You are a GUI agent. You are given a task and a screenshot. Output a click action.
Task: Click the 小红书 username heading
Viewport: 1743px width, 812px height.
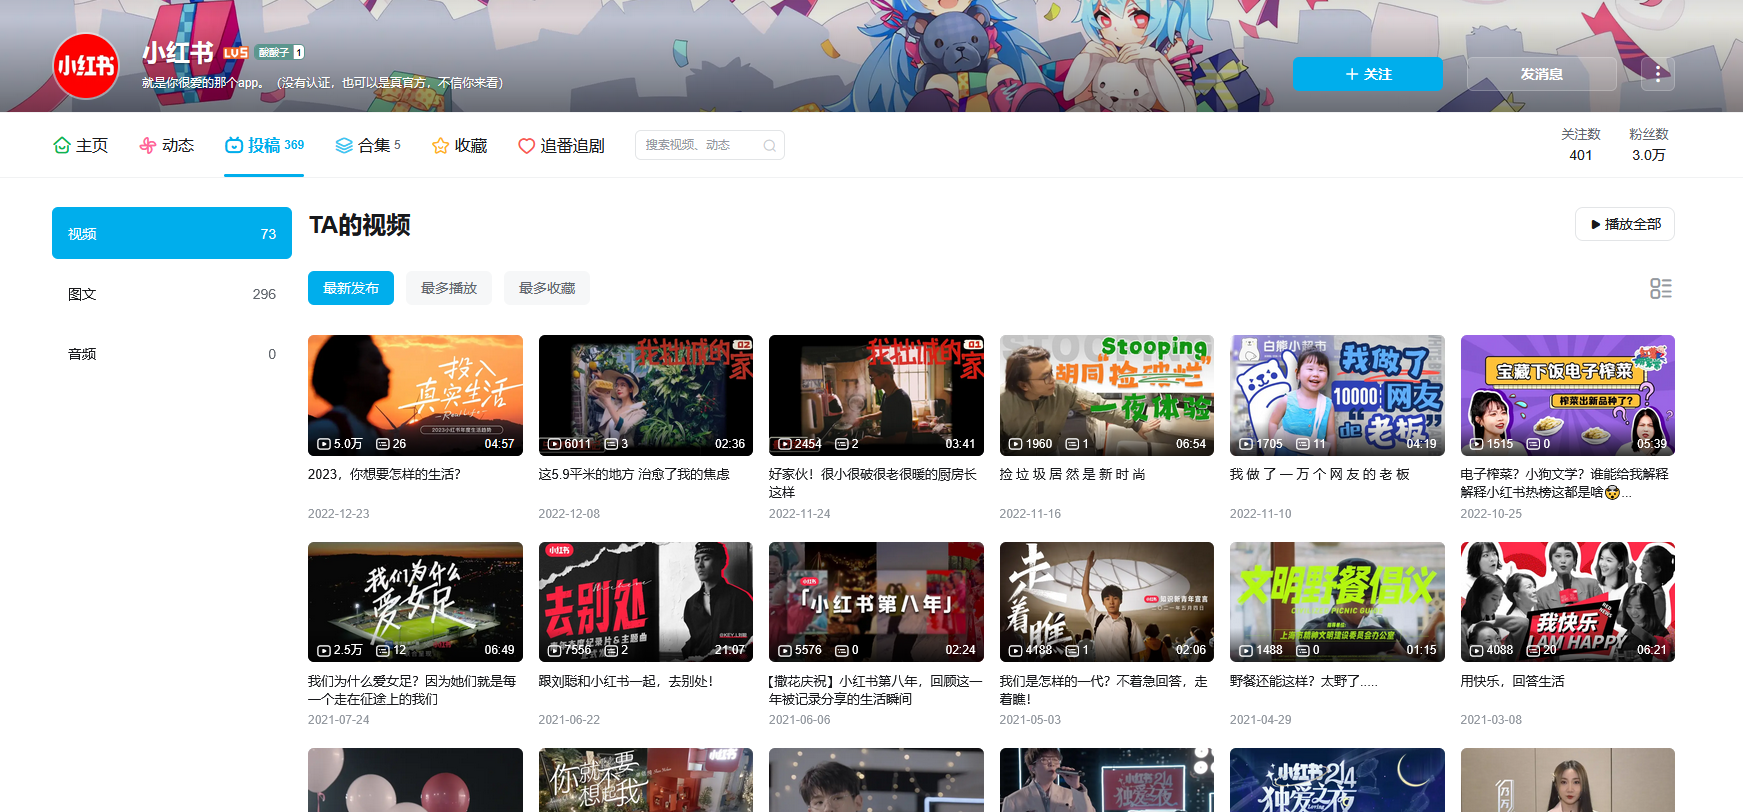coord(178,53)
